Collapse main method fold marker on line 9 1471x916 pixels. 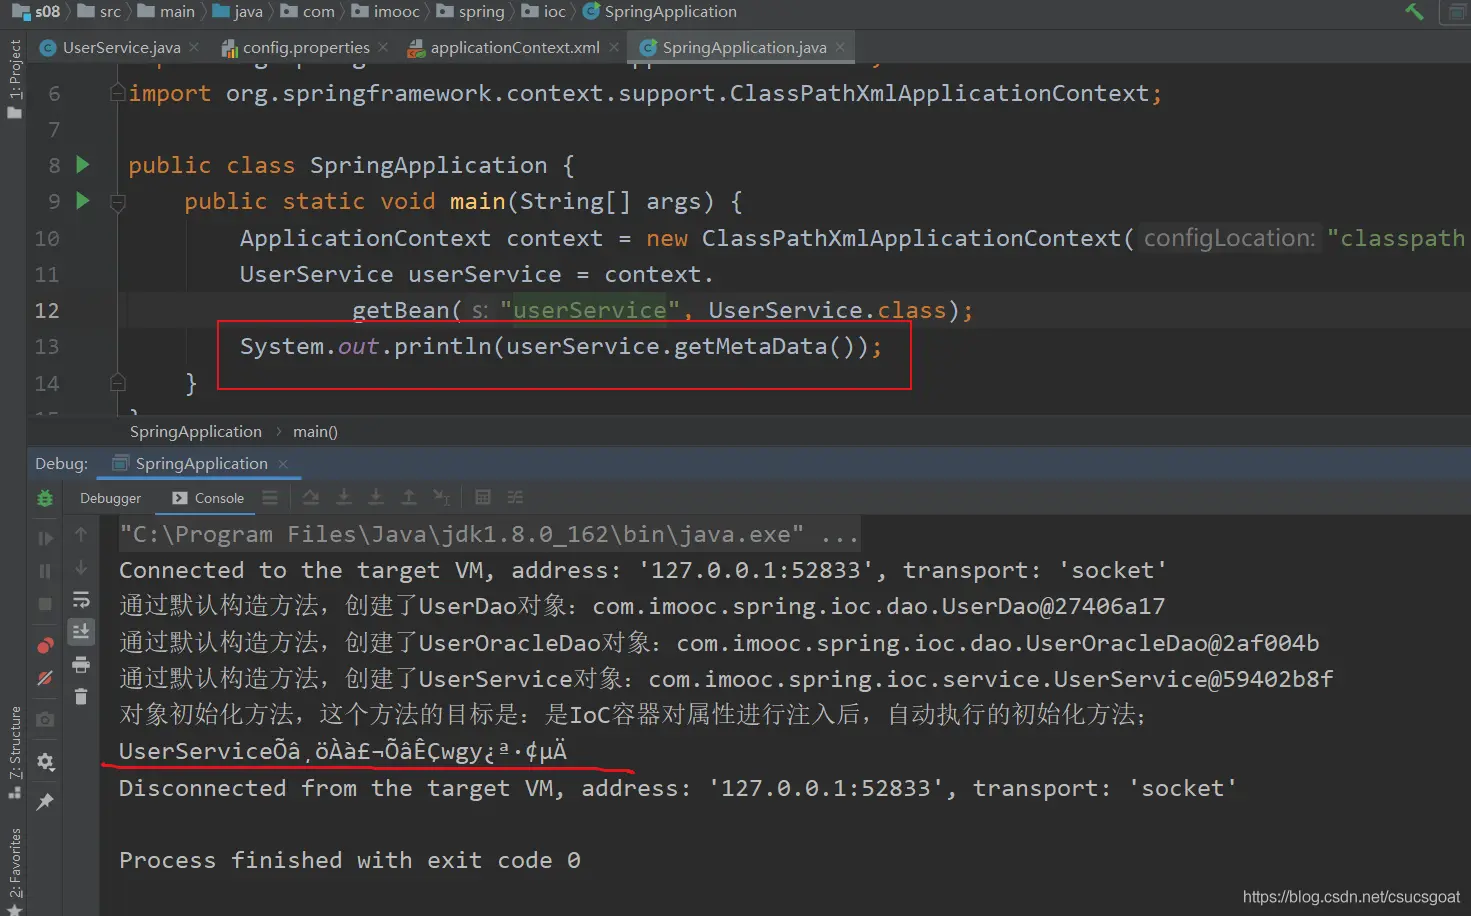click(x=117, y=203)
